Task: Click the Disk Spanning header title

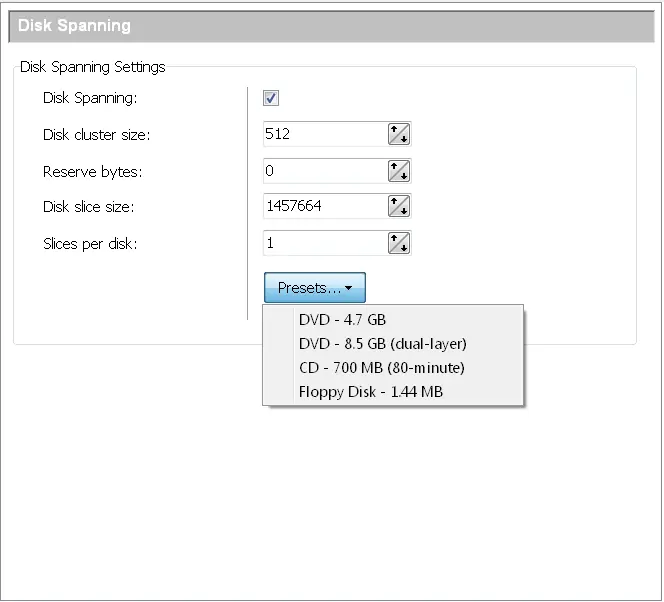Action: click(74, 25)
